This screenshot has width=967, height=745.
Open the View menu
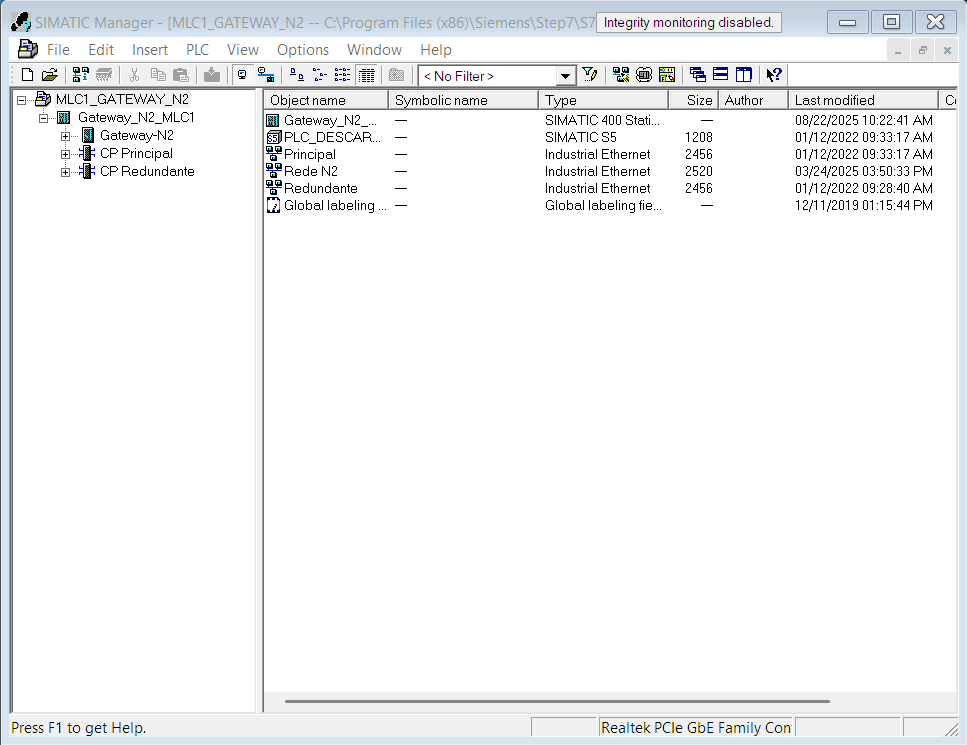pyautogui.click(x=242, y=50)
